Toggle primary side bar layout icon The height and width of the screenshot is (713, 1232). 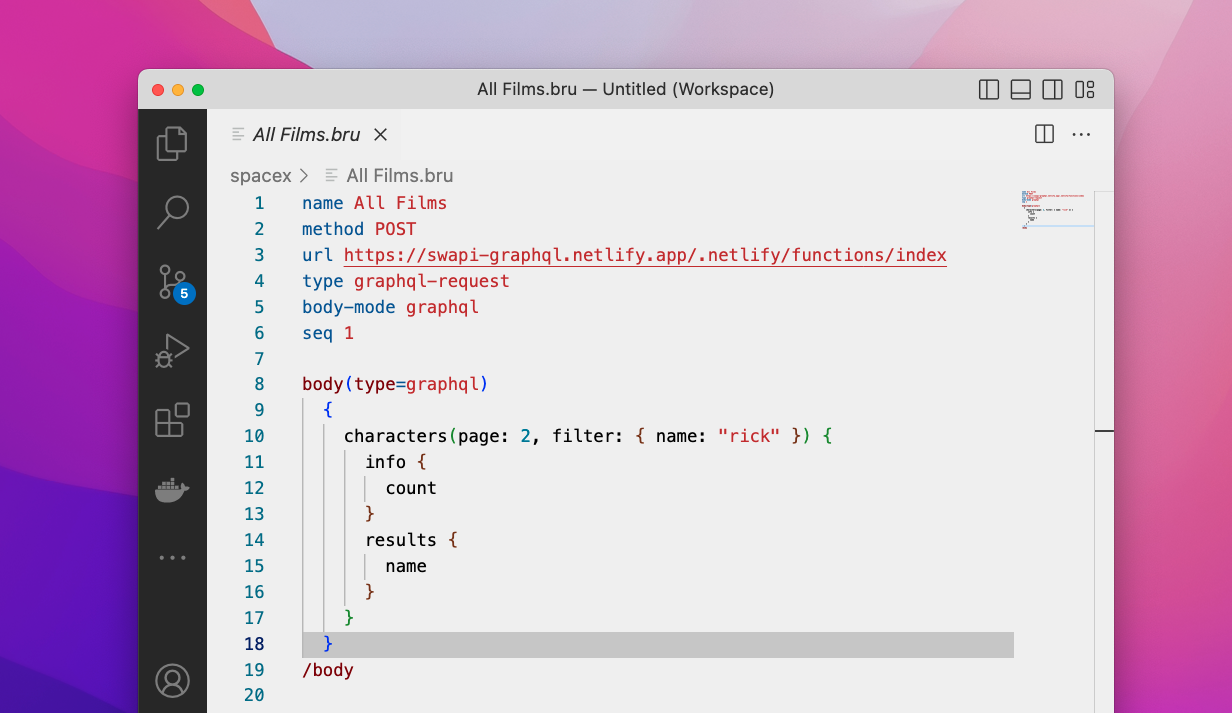tap(989, 90)
